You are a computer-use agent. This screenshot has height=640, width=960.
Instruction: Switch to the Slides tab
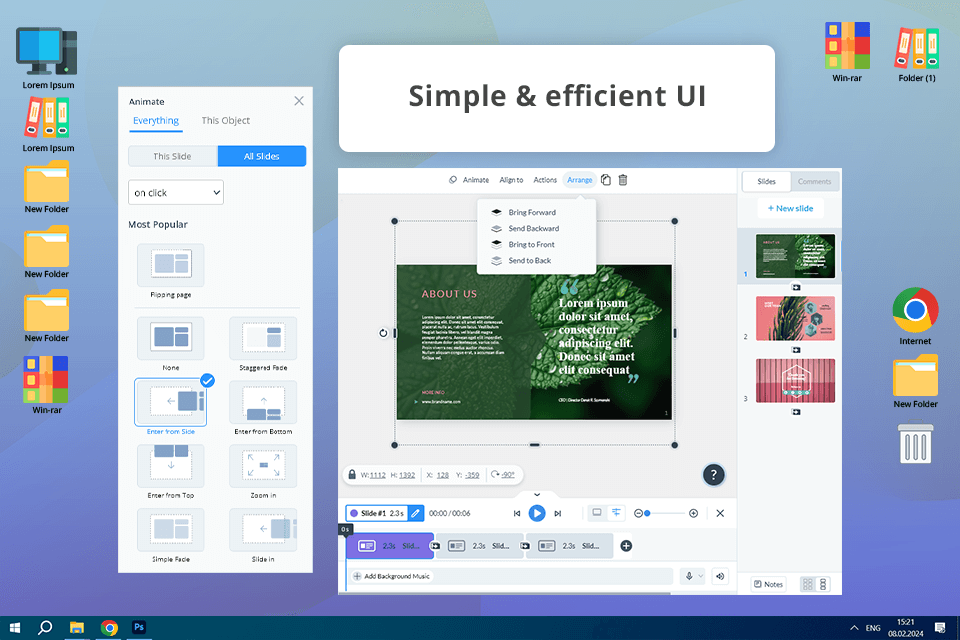767,181
